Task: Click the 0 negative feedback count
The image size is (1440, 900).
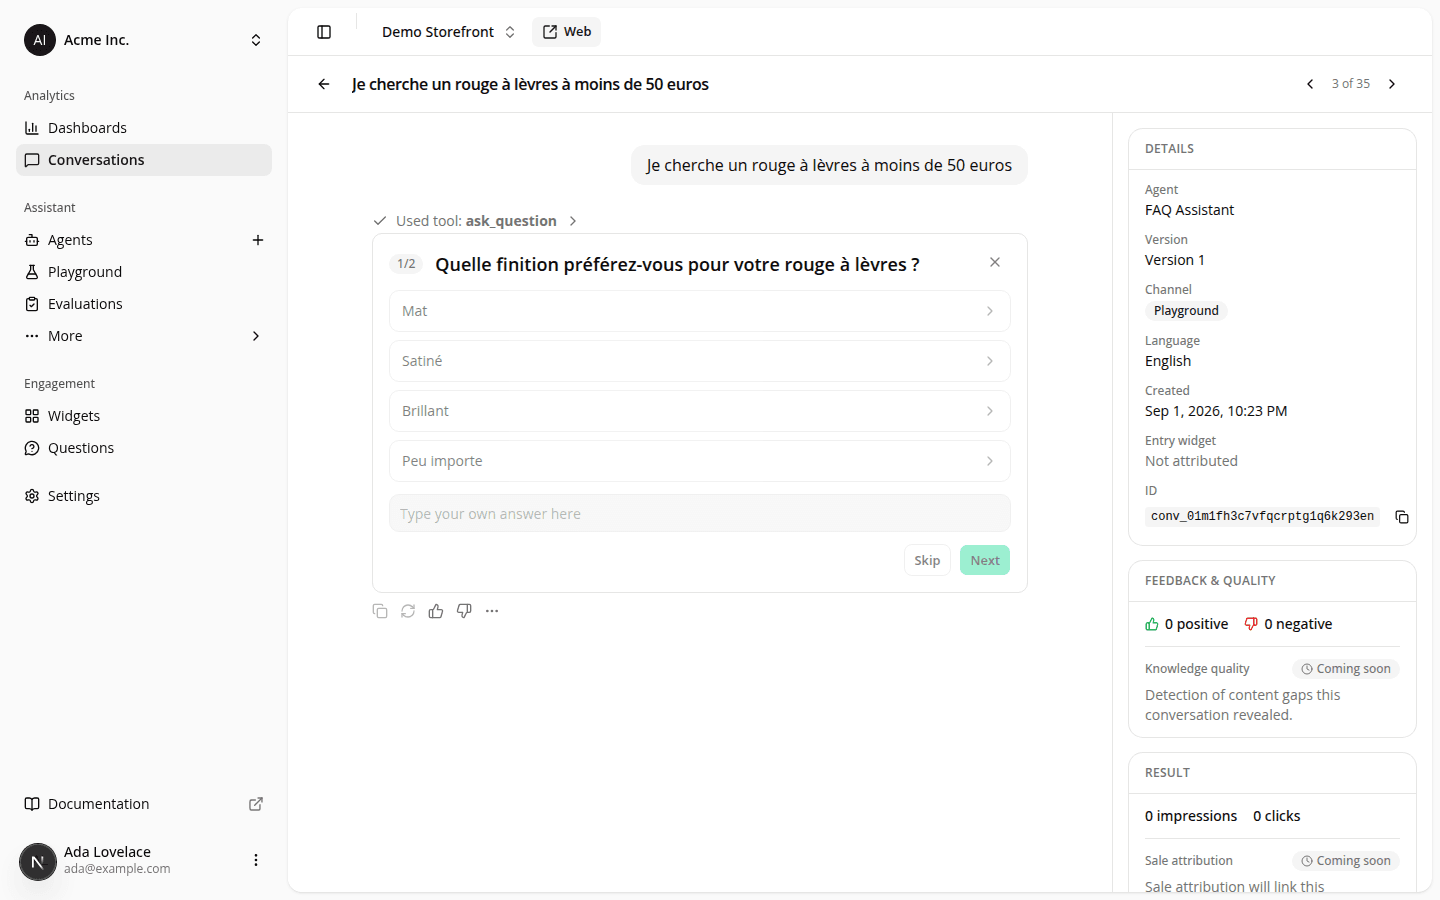Action: point(1288,624)
